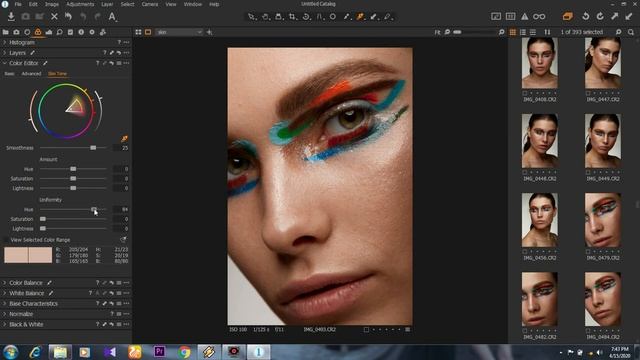Image resolution: width=640 pixels, height=360 pixels.
Task: Open the Capture tool tab camera icon
Action: click(16, 32)
